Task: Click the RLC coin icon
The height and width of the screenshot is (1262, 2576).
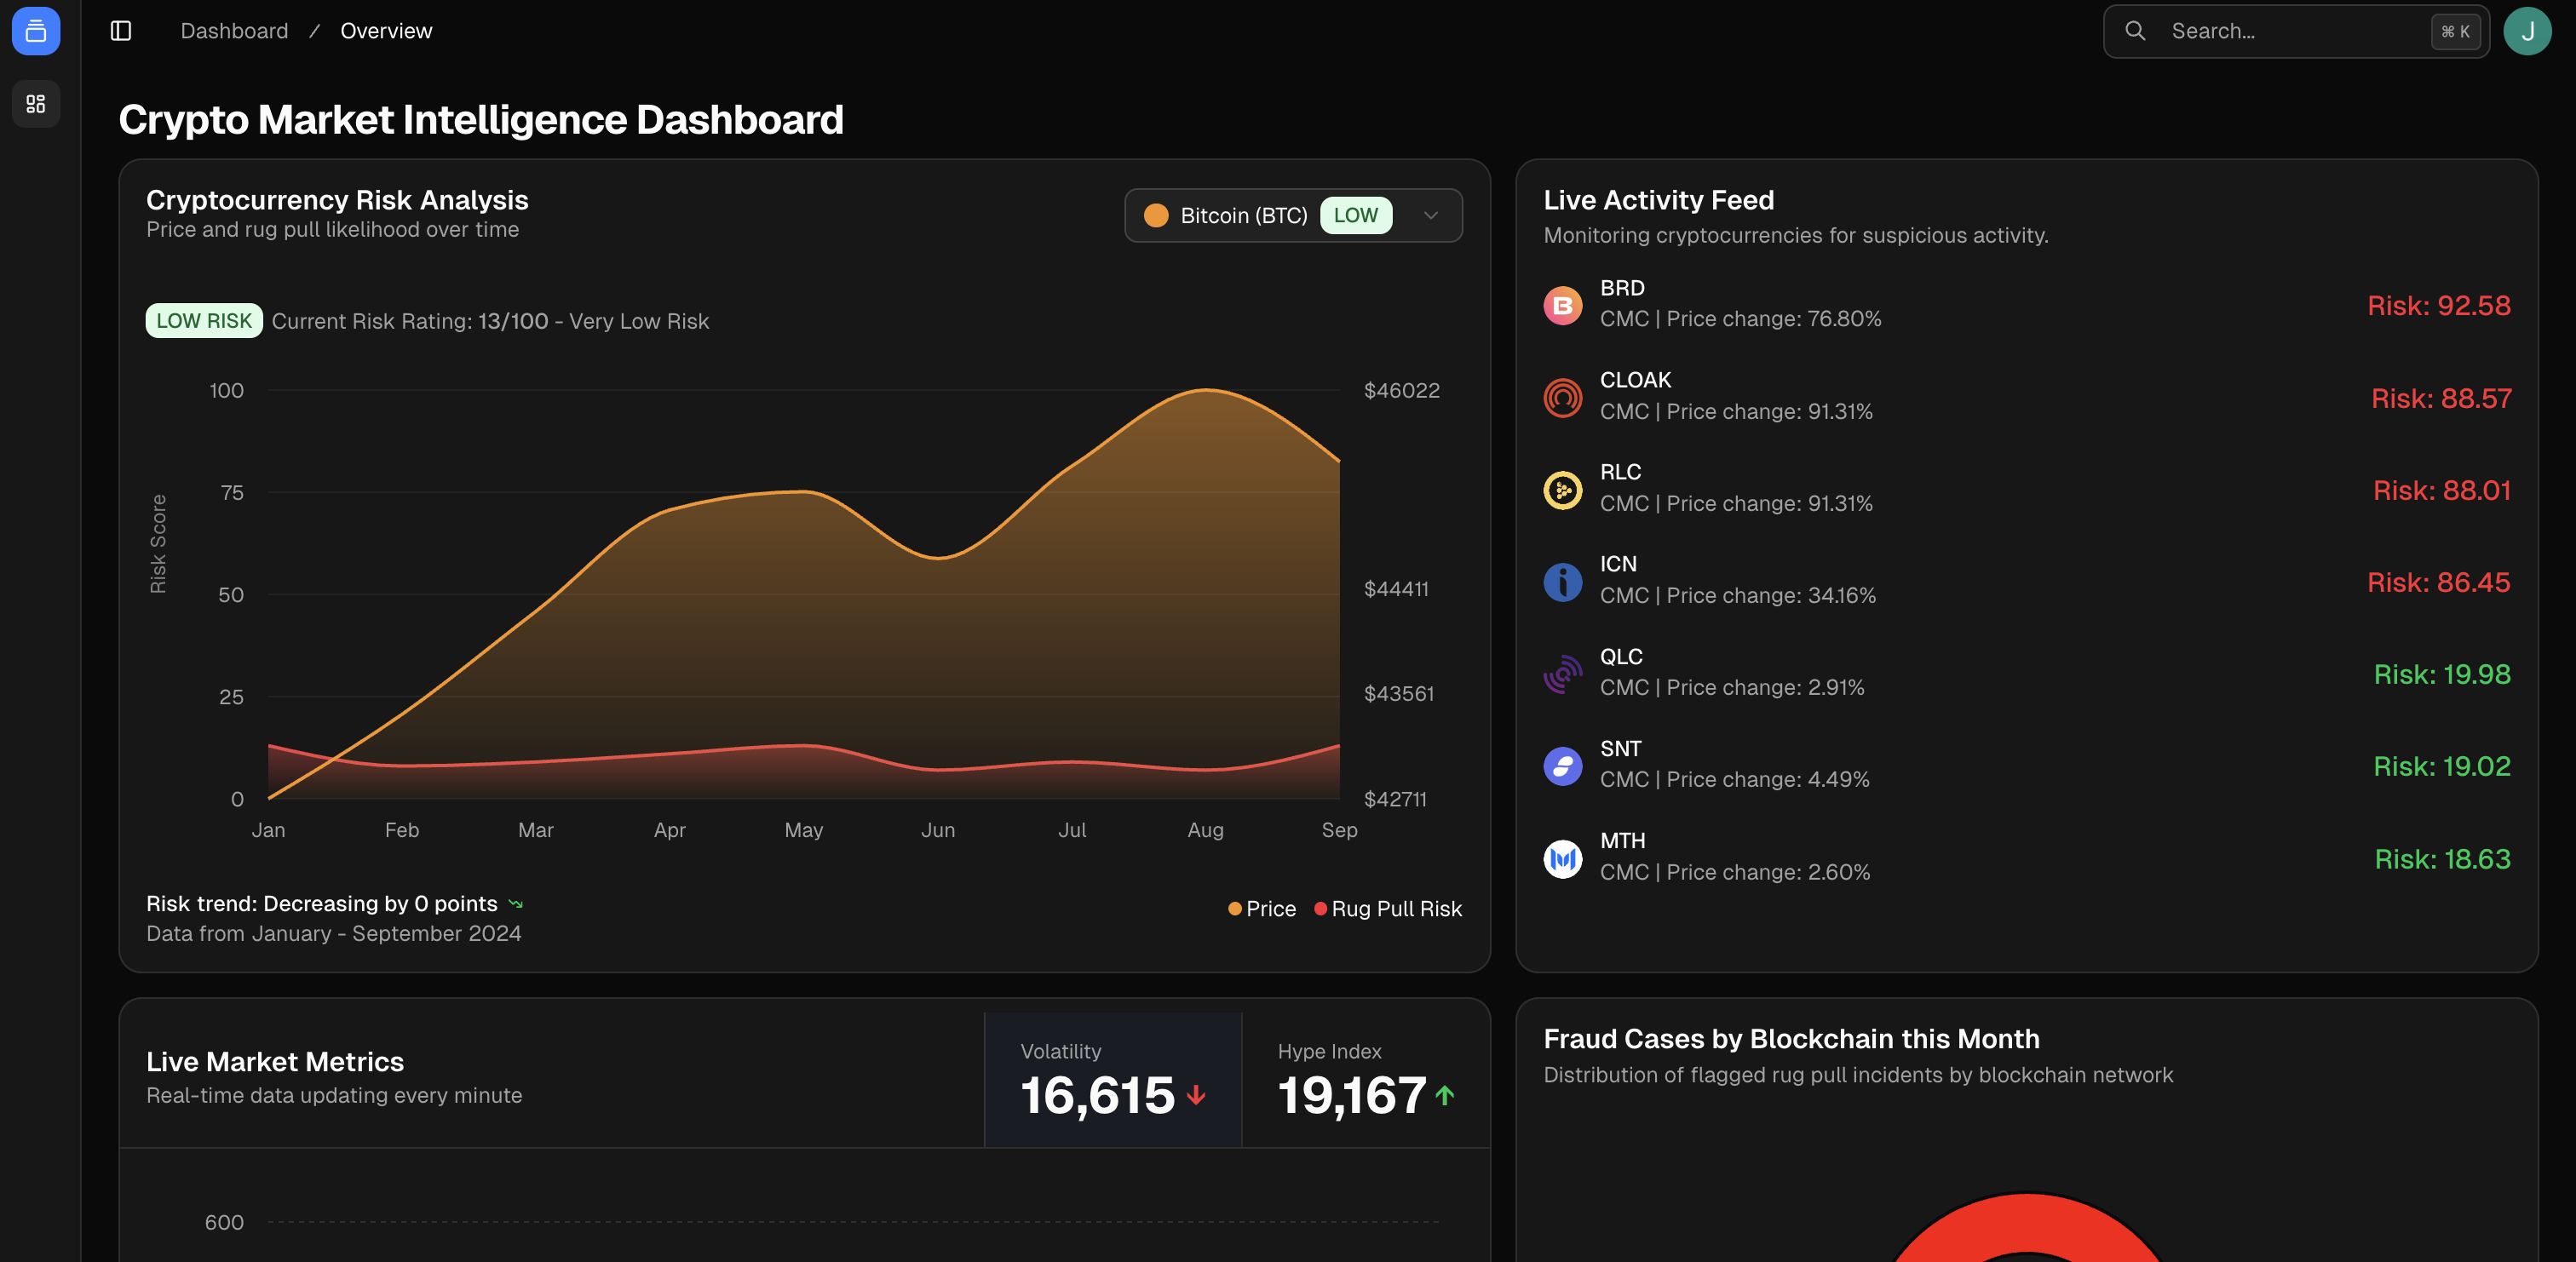Action: 1562,489
